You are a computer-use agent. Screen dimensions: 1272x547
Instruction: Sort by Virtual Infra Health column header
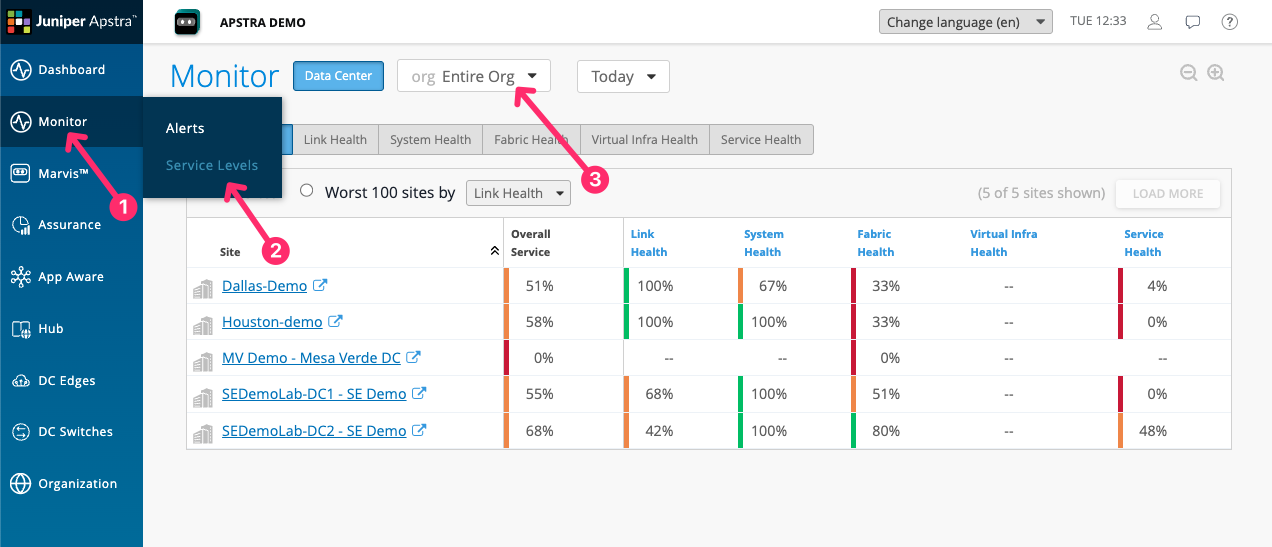pos(1003,243)
